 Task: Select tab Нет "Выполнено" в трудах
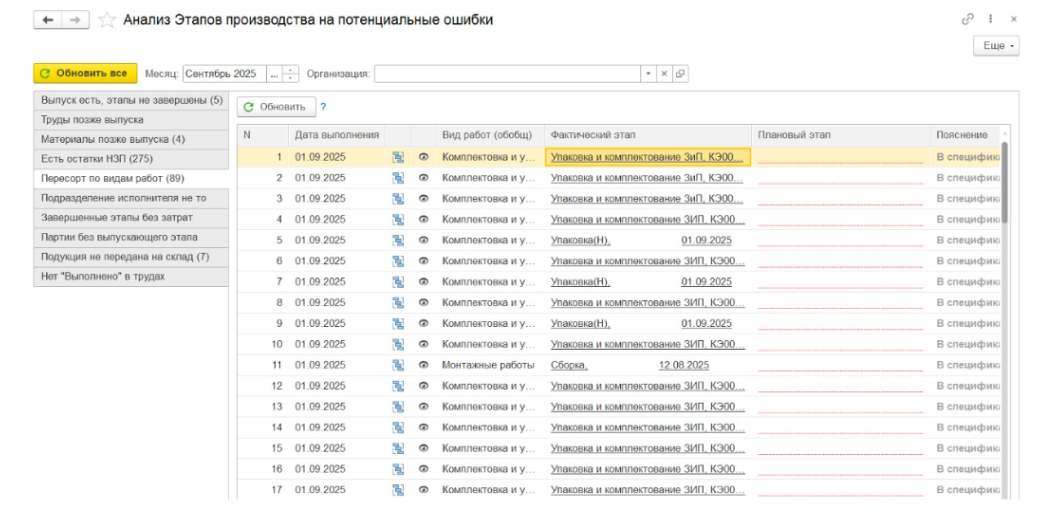tap(131, 276)
